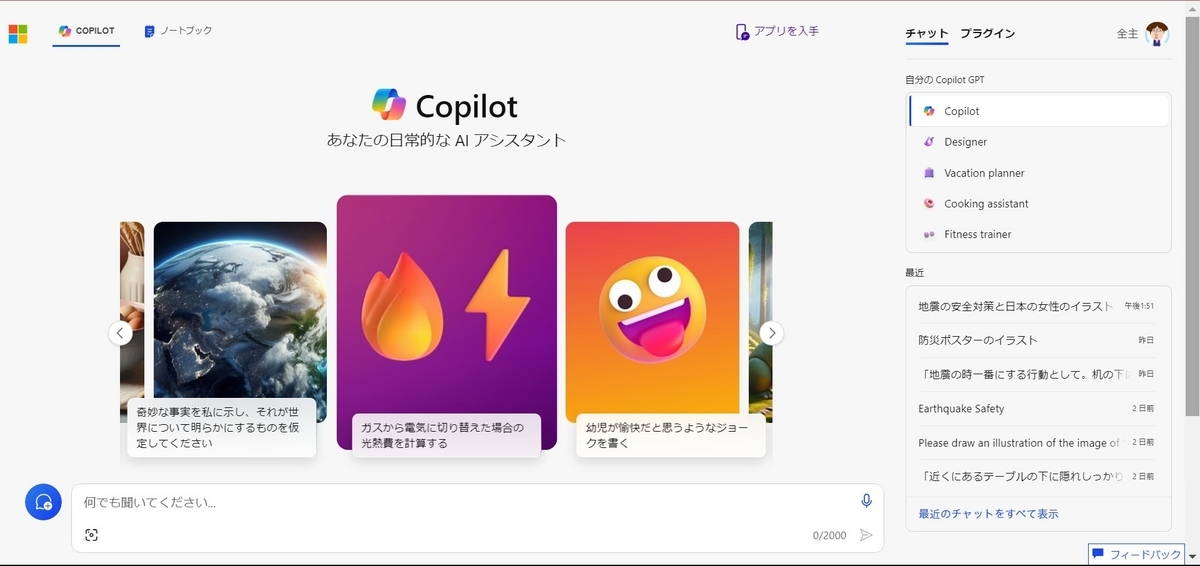Open the Microsoft logo in top-left
The height and width of the screenshot is (566, 1200).
[18, 34]
